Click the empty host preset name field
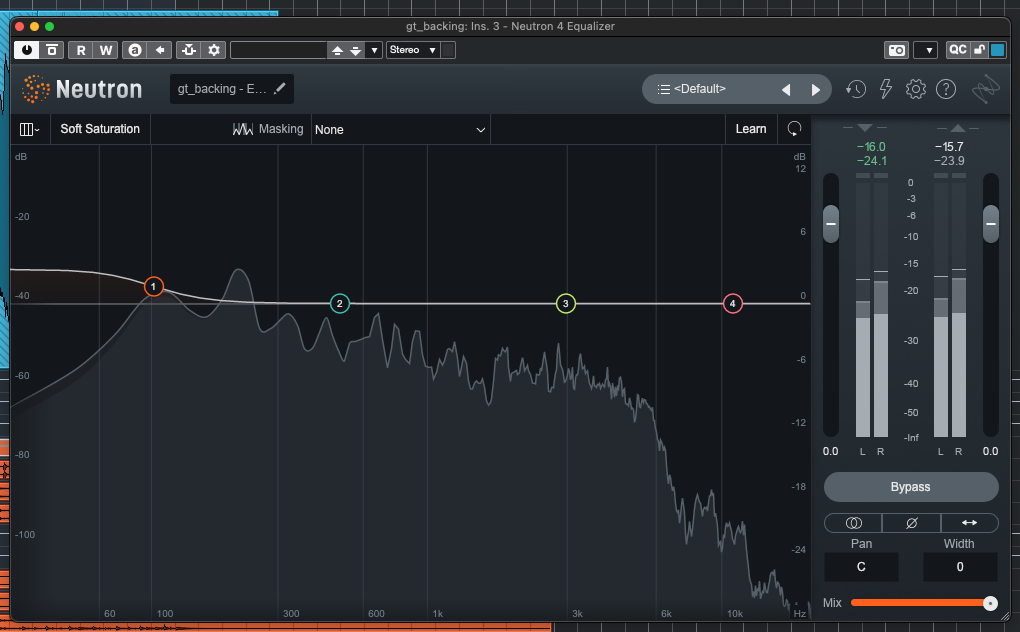 (x=278, y=50)
